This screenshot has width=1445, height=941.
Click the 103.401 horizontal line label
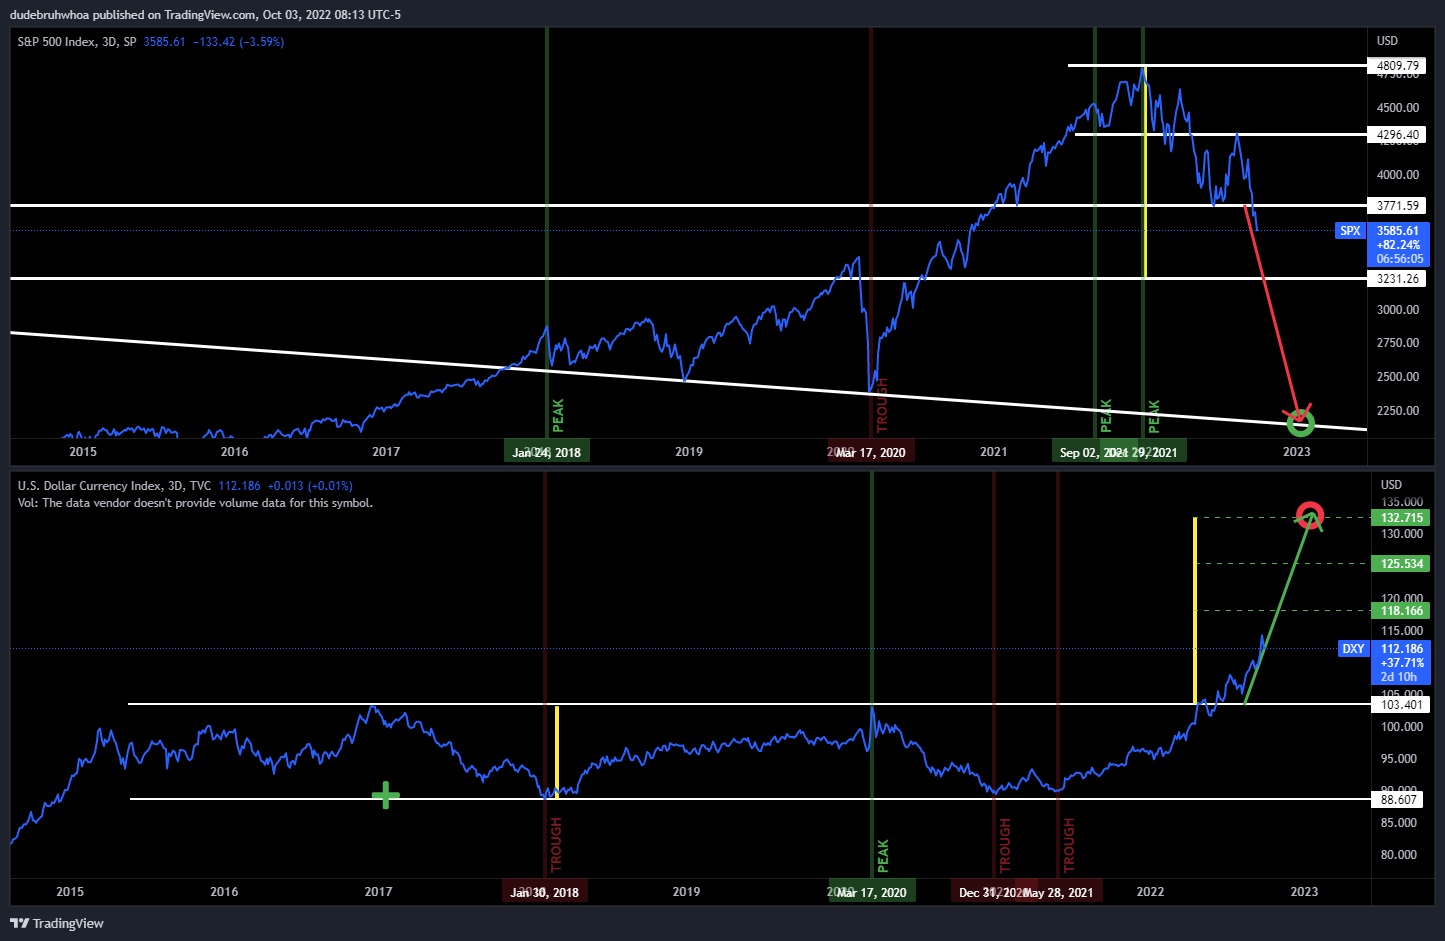tap(1401, 705)
